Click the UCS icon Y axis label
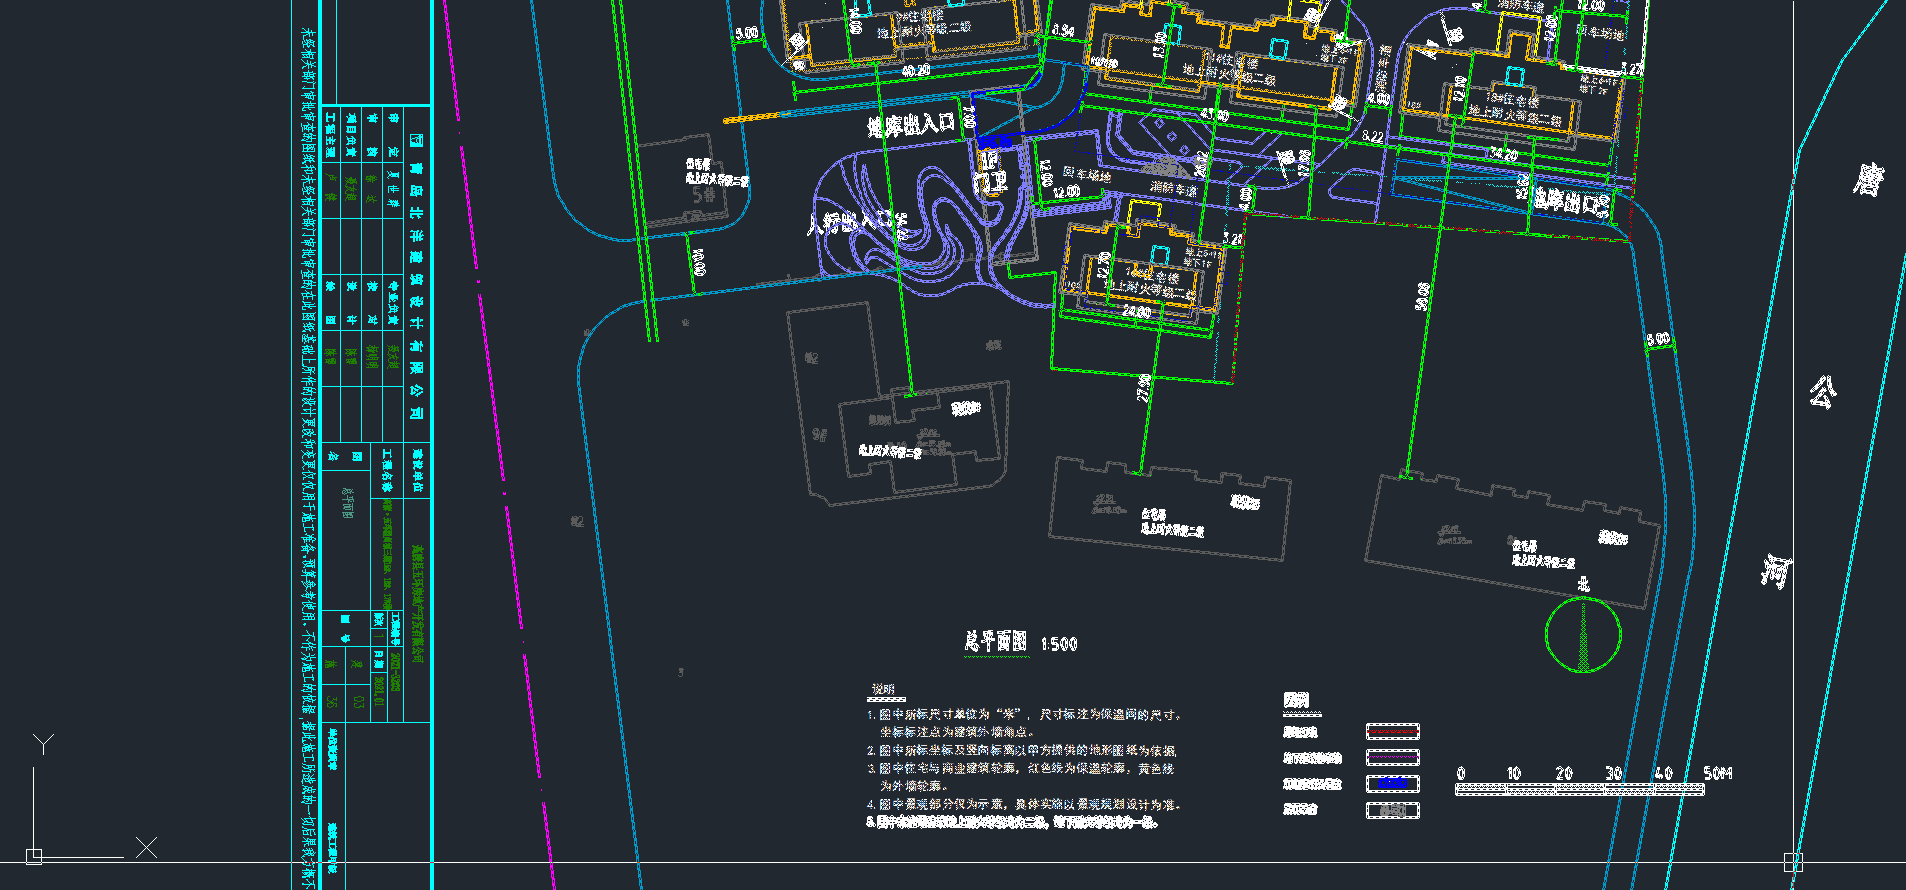 click(x=44, y=744)
